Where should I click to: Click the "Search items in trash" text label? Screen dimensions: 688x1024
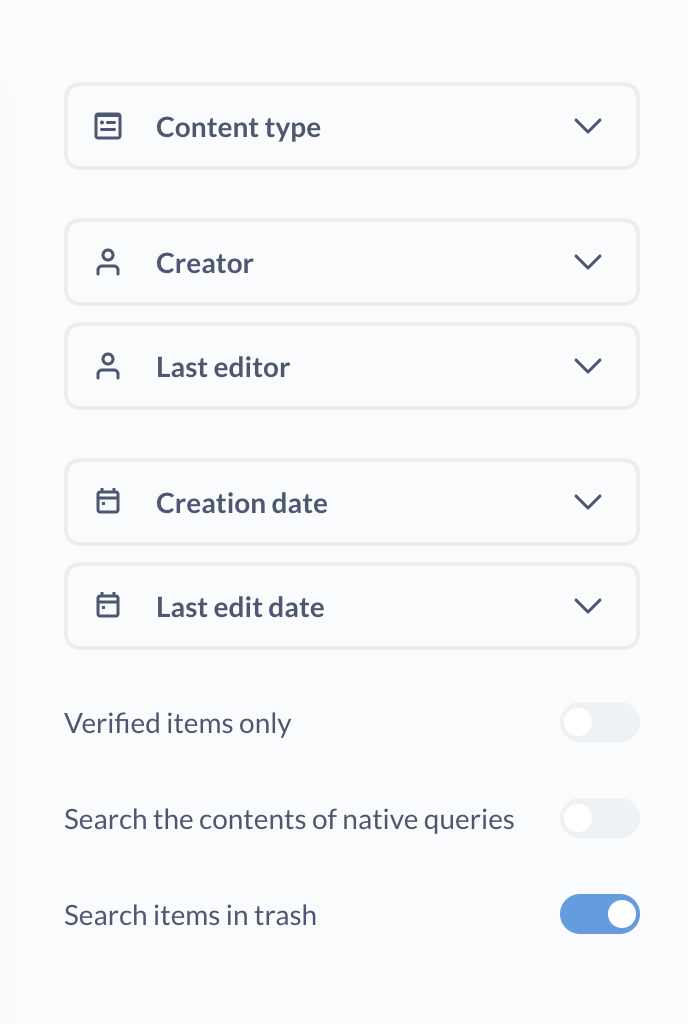(190, 915)
